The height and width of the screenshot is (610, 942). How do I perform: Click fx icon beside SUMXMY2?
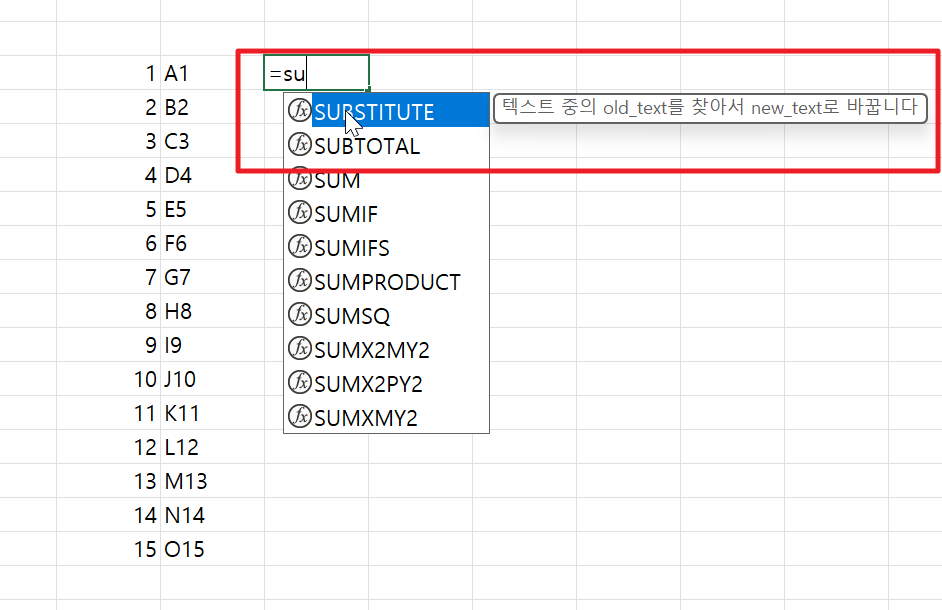click(299, 416)
